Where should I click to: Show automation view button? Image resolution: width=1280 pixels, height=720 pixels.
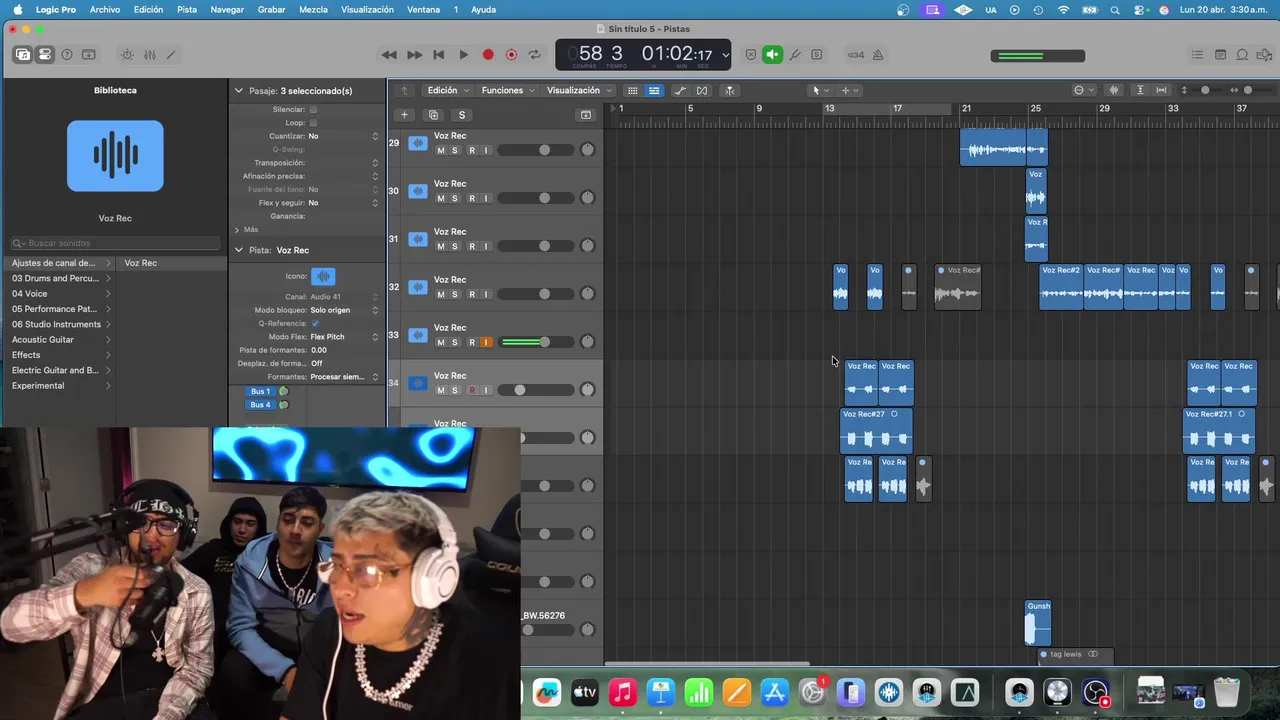click(x=680, y=90)
